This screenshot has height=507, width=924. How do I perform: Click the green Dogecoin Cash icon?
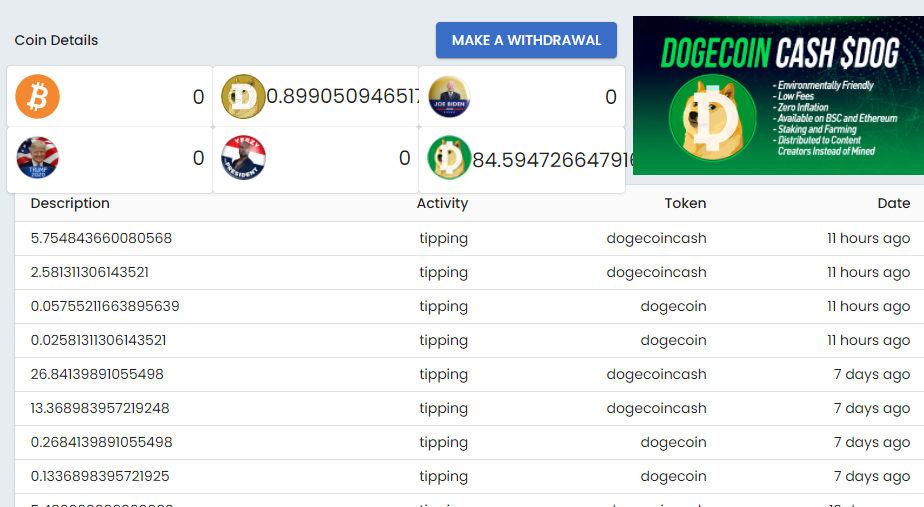point(449,158)
